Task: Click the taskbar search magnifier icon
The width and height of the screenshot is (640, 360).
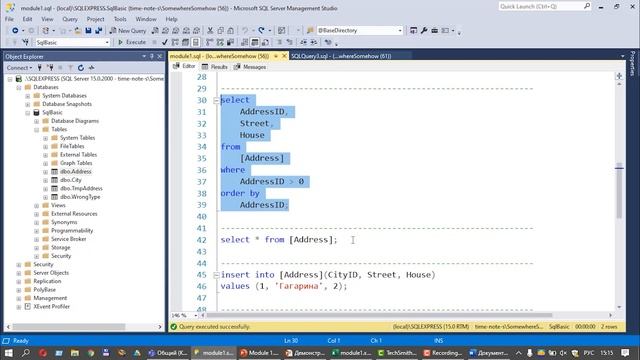Action: coord(25,353)
